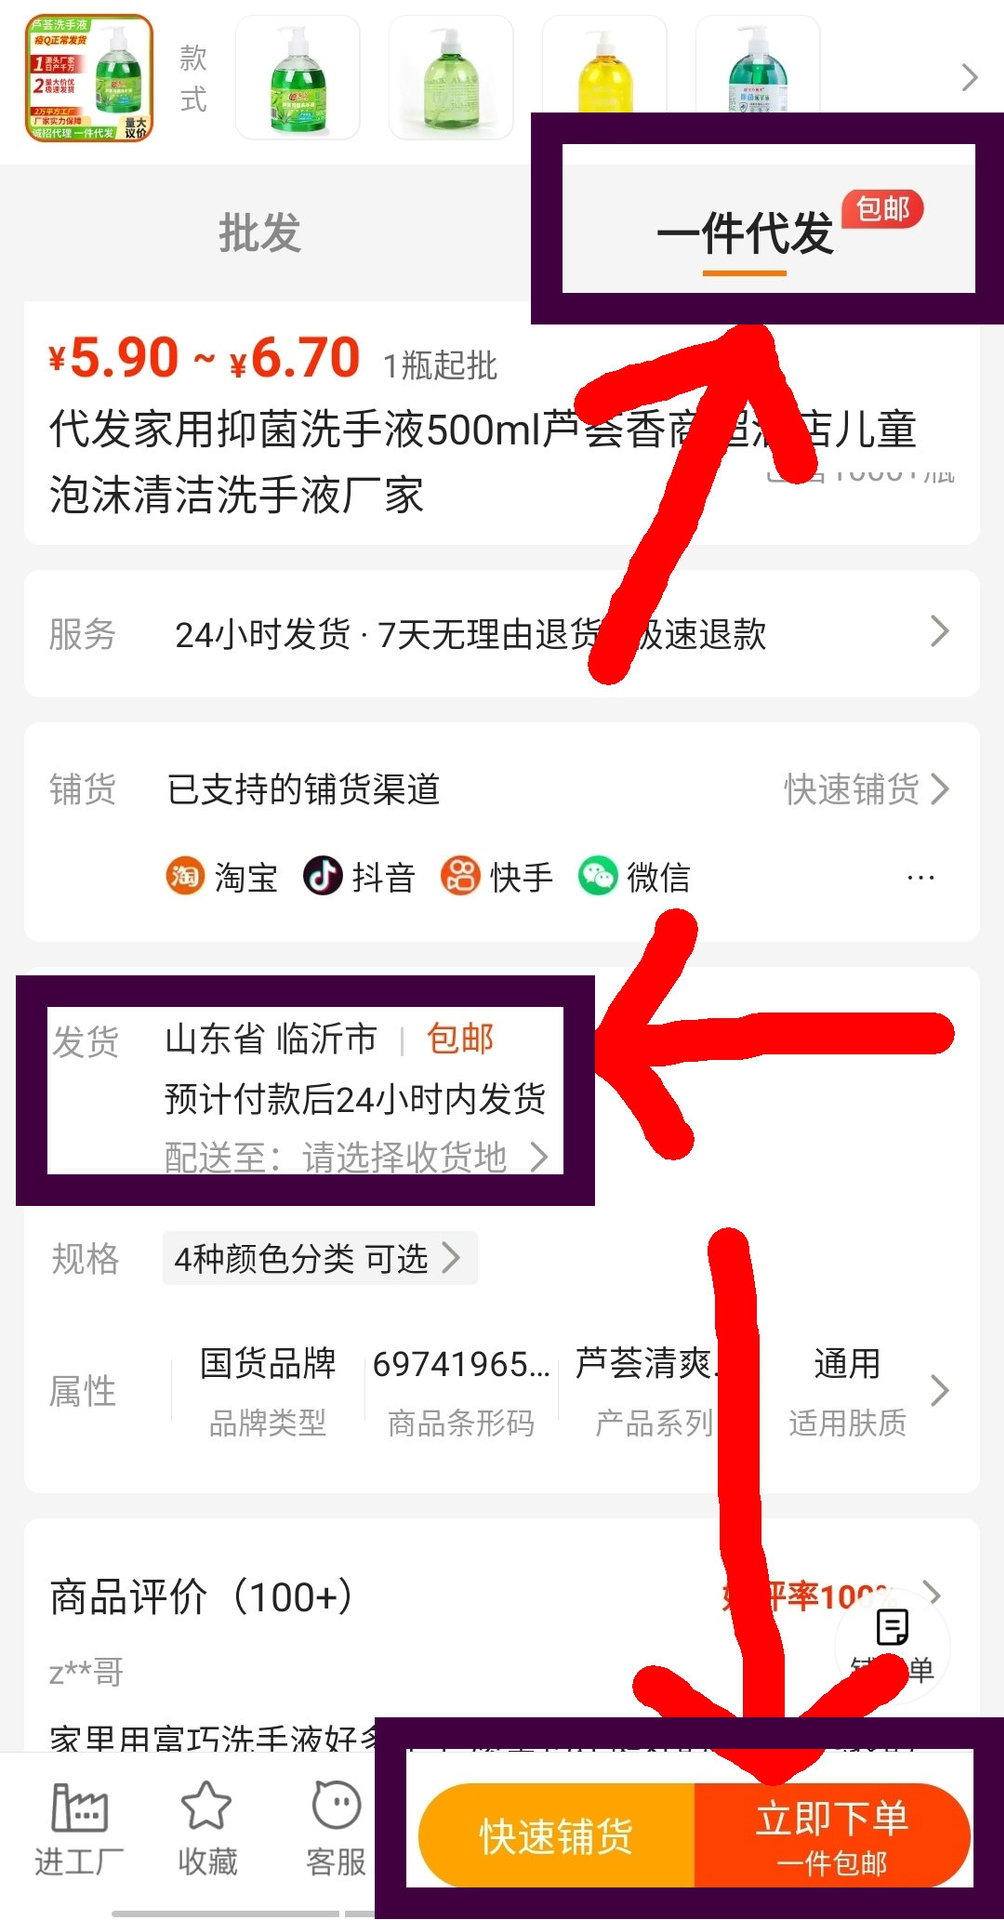Switch to the 批发 tab
This screenshot has width=1004, height=1920.
point(260,233)
